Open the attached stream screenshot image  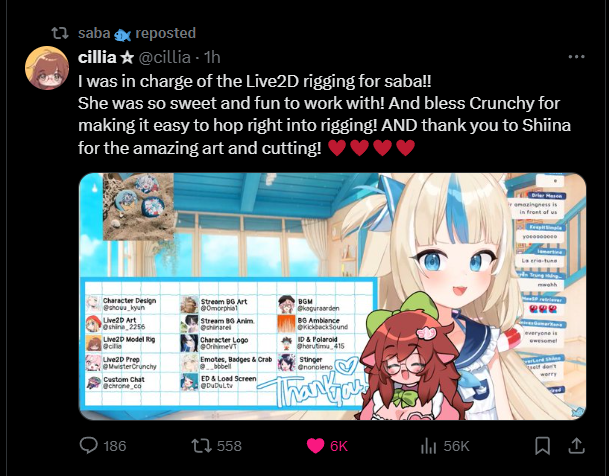[x=332, y=296]
